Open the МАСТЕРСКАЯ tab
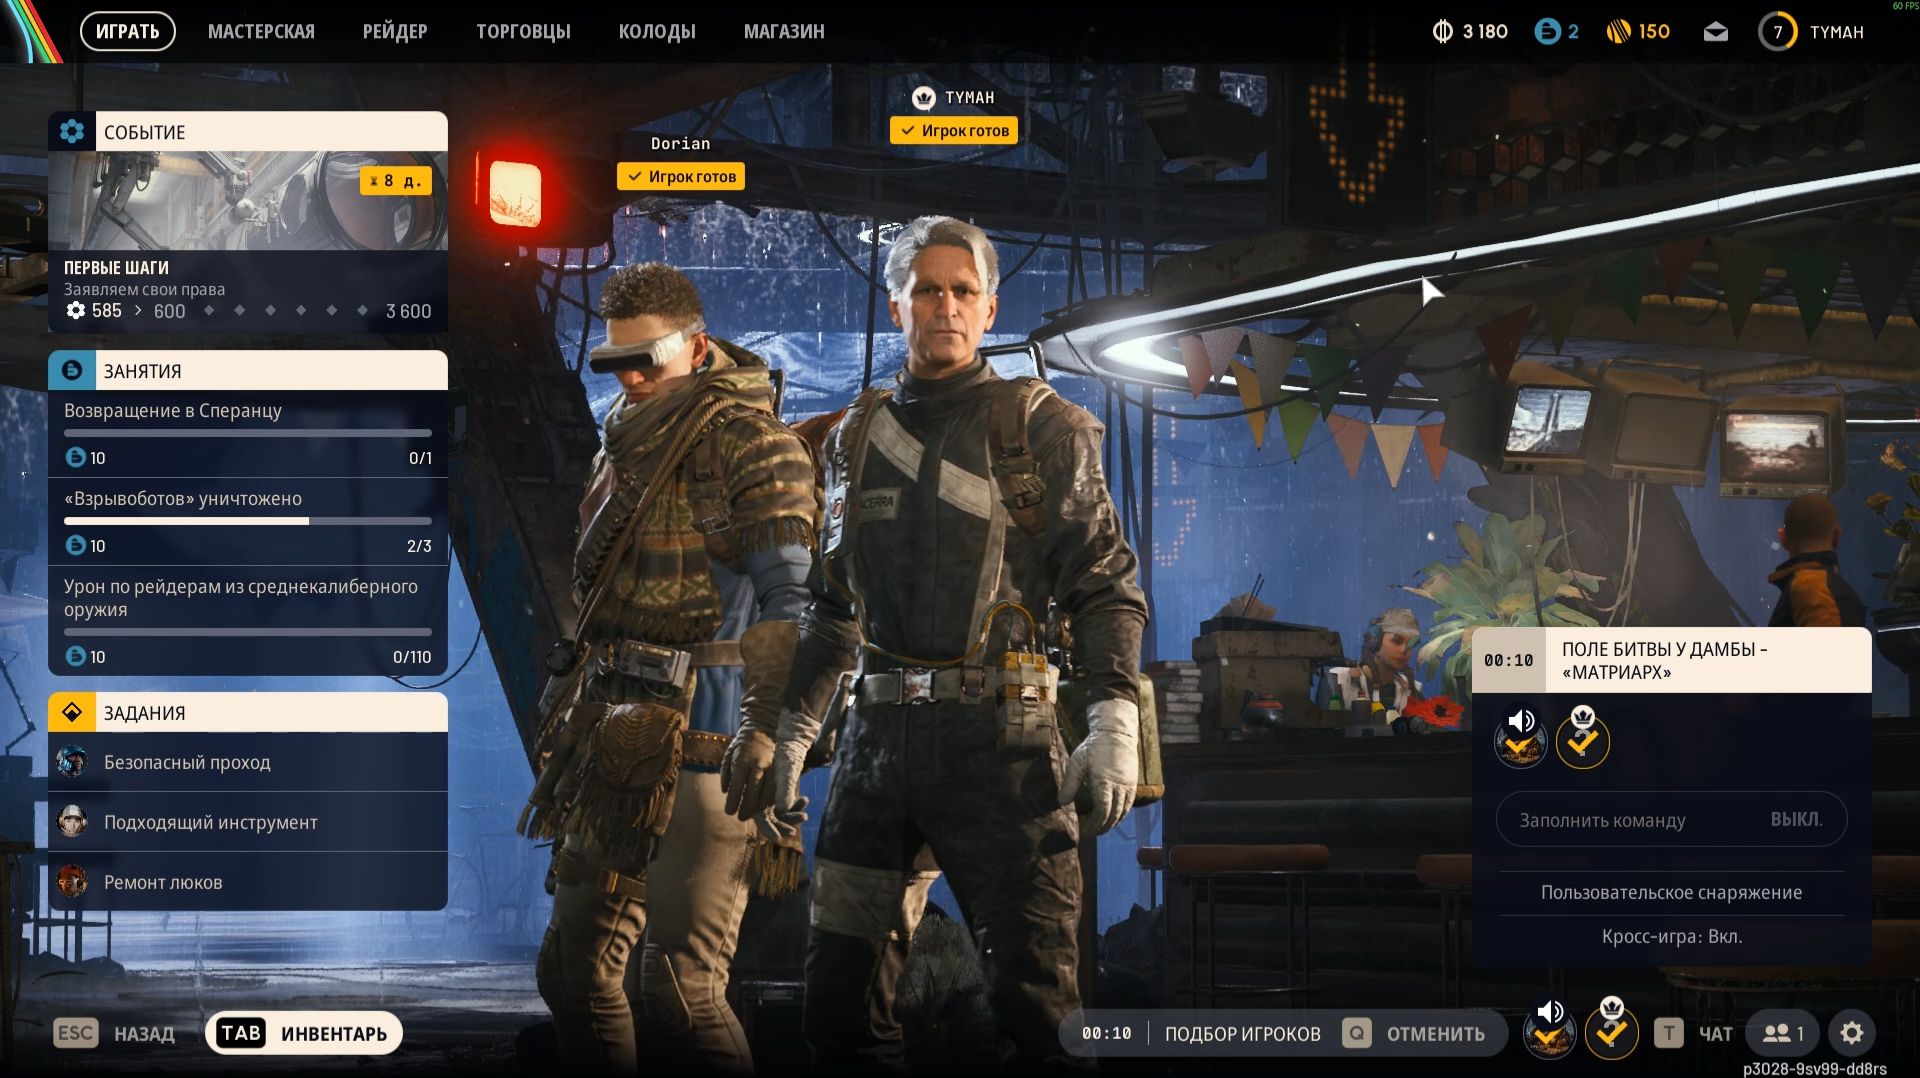Viewport: 1920px width, 1078px height. coord(261,32)
